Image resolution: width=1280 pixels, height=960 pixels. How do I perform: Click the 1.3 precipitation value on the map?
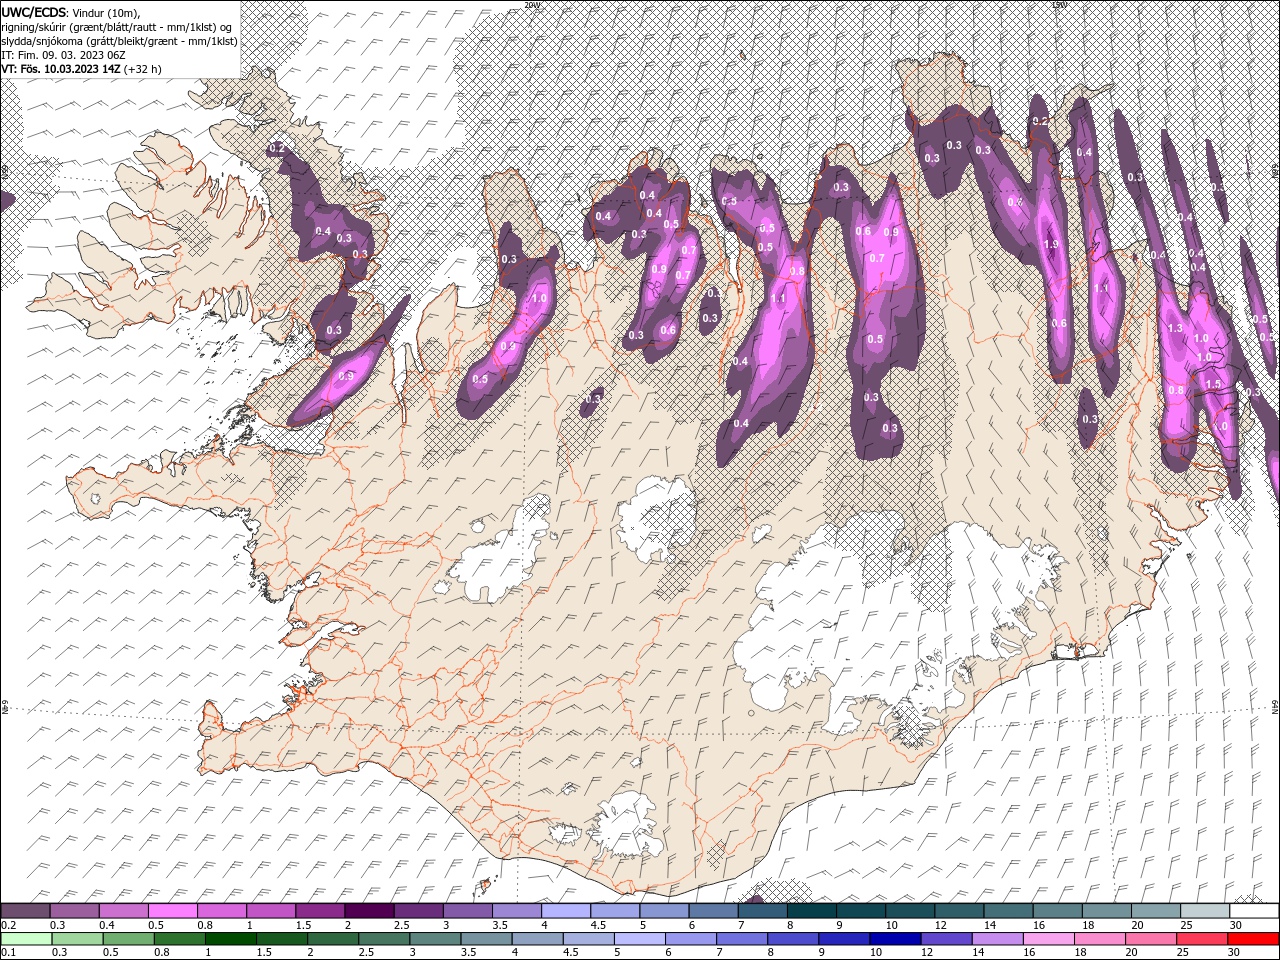(x=1175, y=328)
